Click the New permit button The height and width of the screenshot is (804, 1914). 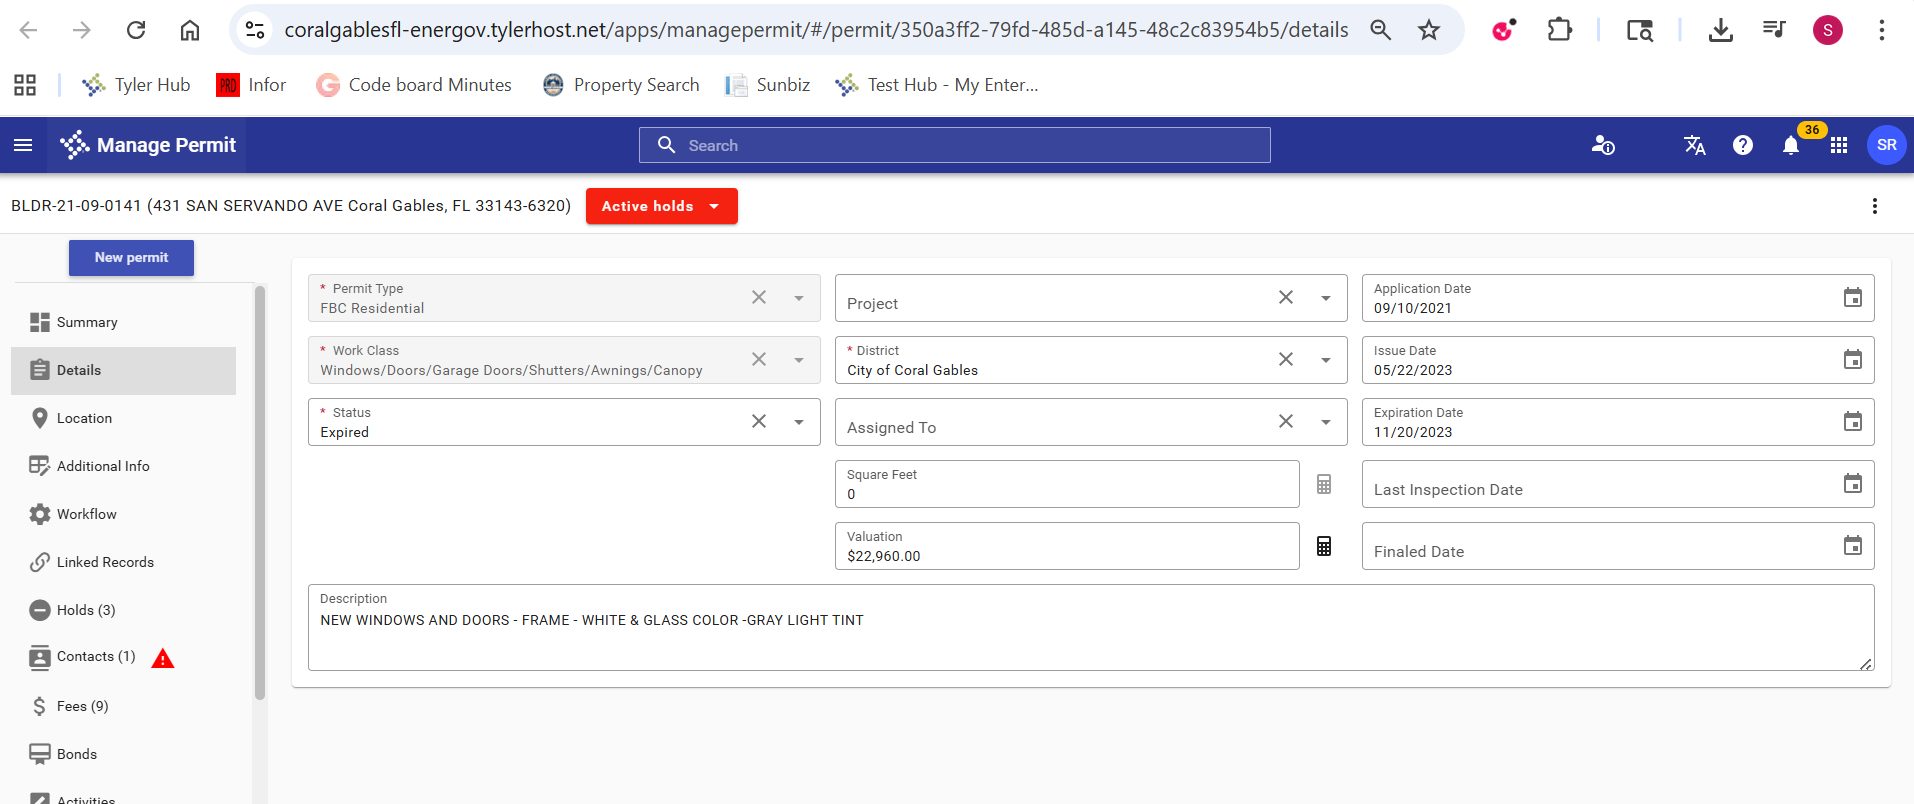(131, 258)
